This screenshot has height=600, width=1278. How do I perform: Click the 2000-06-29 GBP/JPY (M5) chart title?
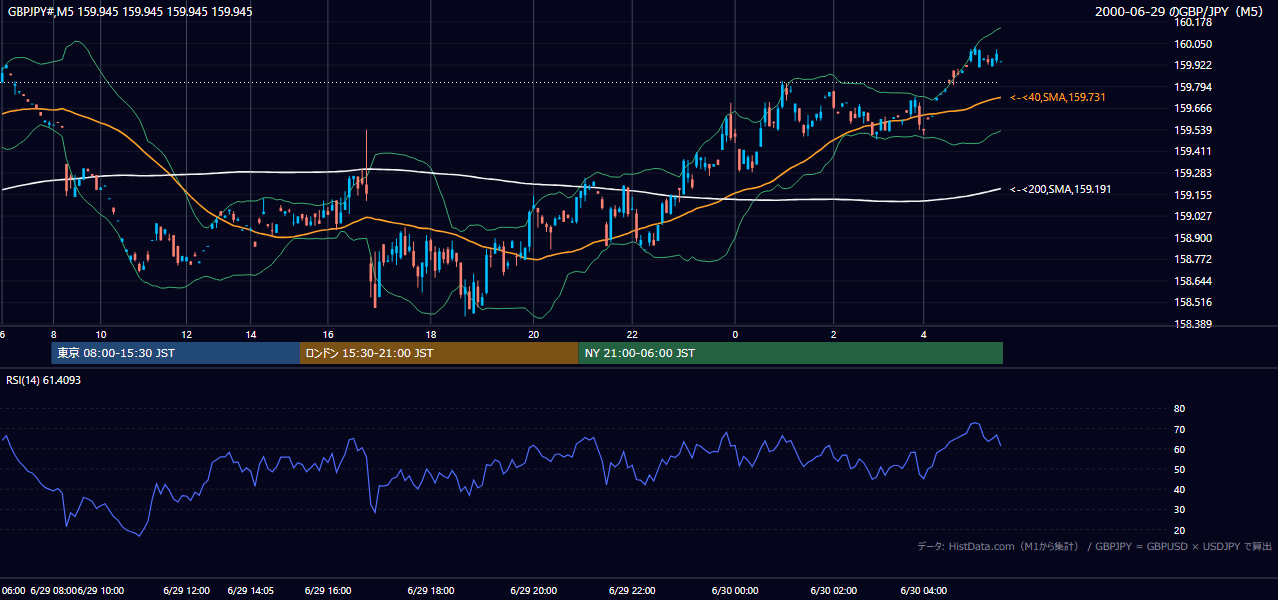click(x=1179, y=12)
